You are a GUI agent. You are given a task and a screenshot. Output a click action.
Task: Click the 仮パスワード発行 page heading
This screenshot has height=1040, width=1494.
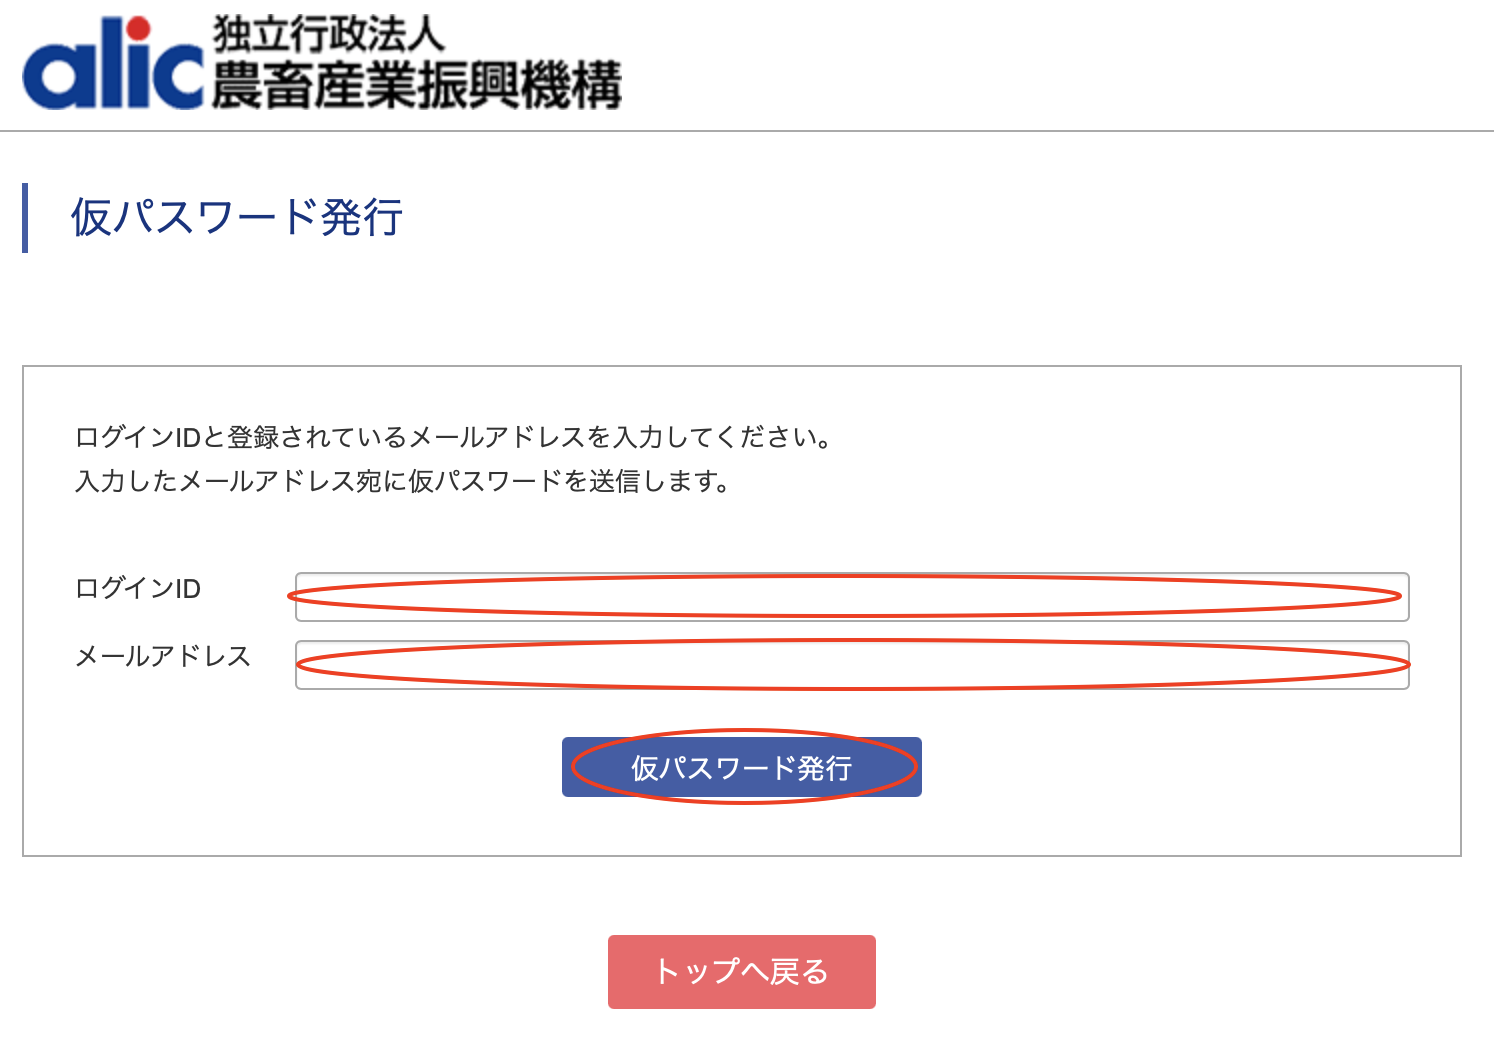(x=237, y=217)
